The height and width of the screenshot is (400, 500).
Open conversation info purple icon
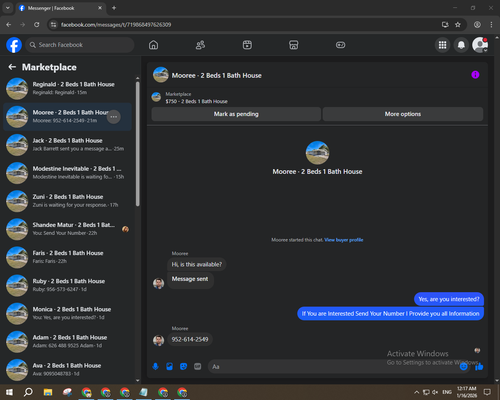pos(475,75)
